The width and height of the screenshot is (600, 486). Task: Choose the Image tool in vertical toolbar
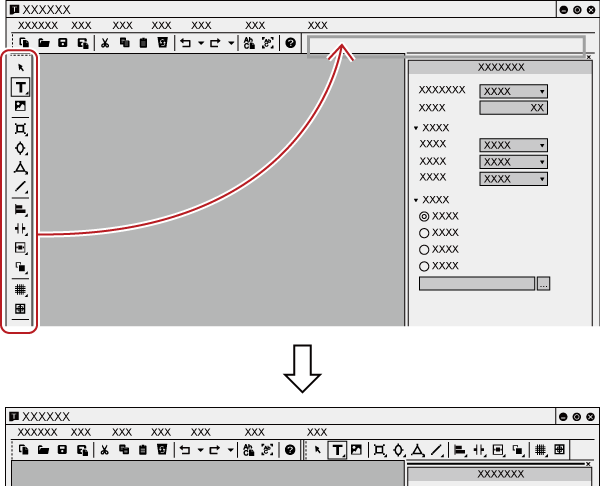tap(20, 106)
